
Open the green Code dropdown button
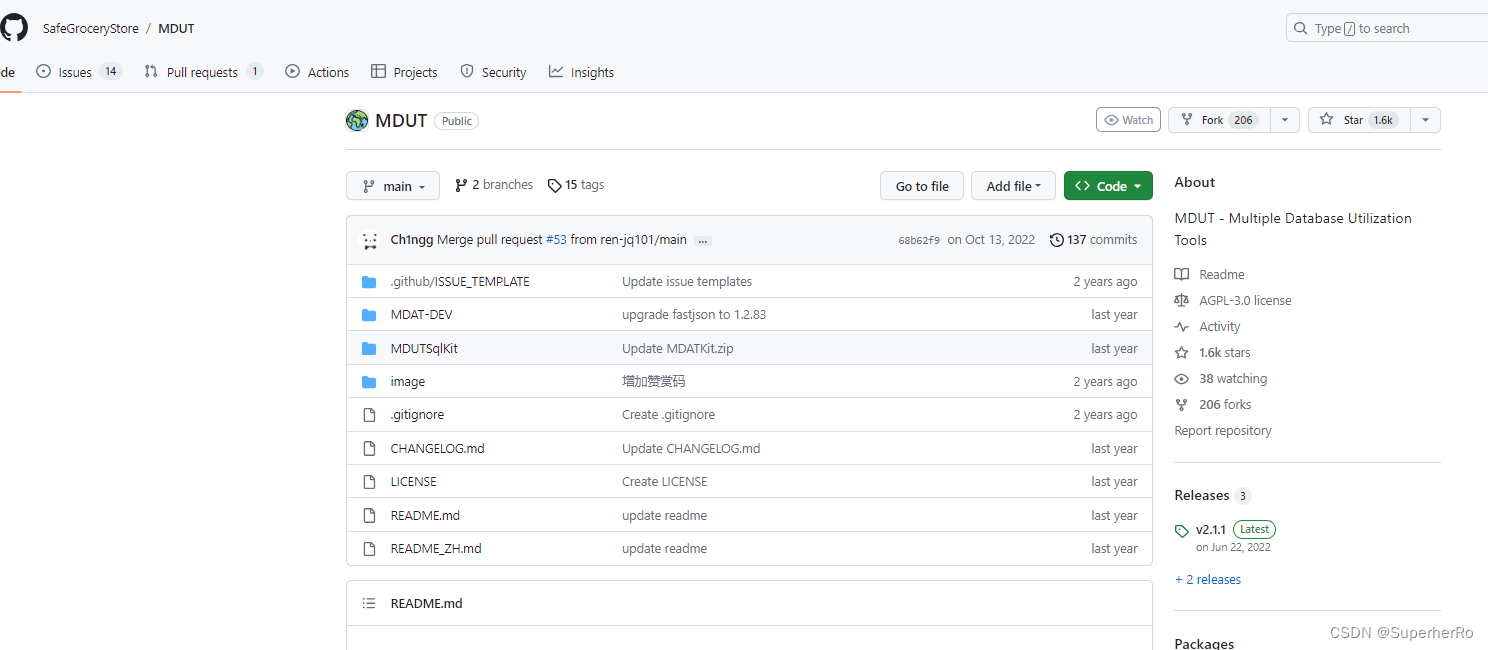(x=1108, y=186)
